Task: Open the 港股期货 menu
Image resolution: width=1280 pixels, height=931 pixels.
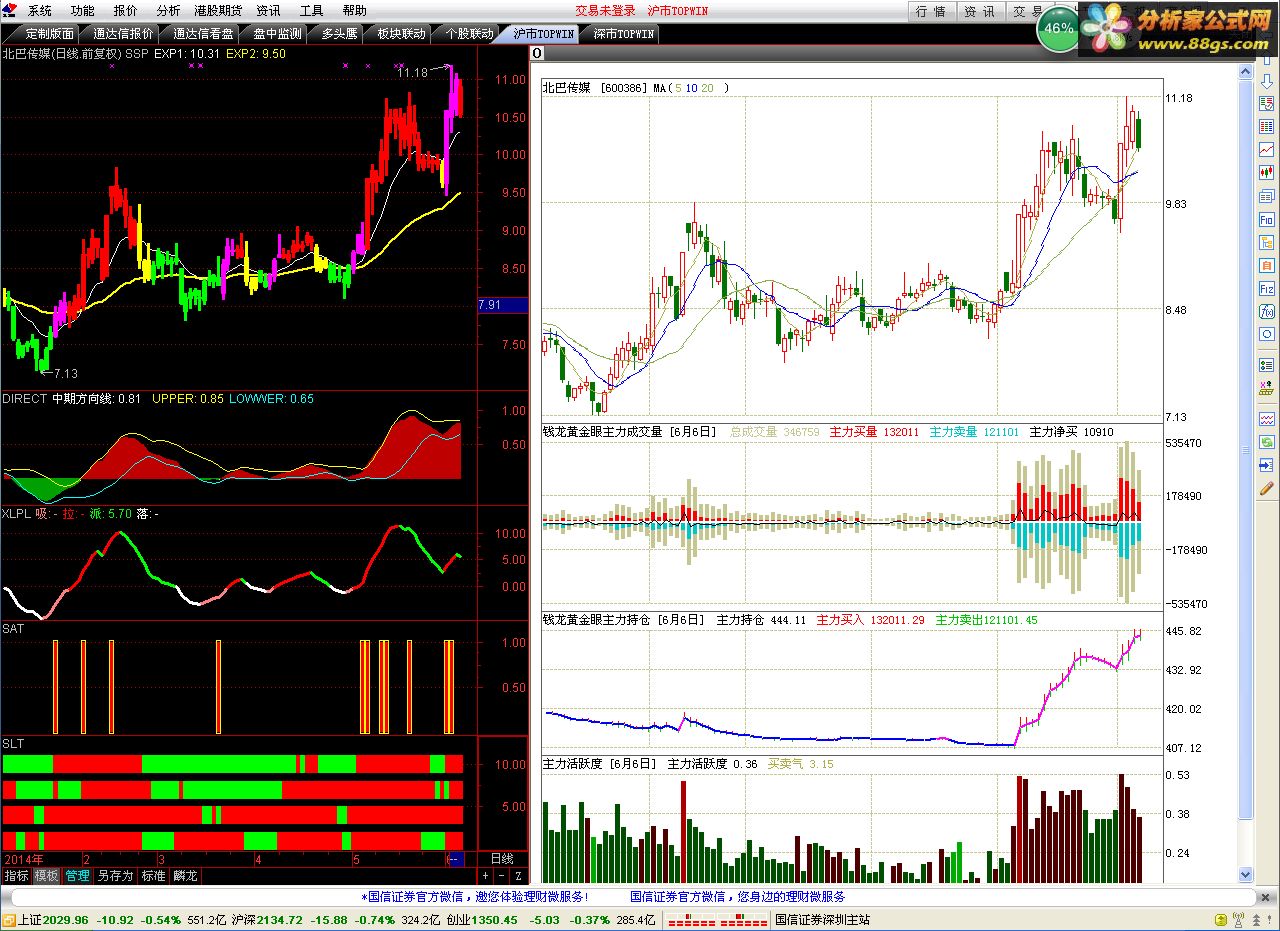Action: click(x=219, y=11)
